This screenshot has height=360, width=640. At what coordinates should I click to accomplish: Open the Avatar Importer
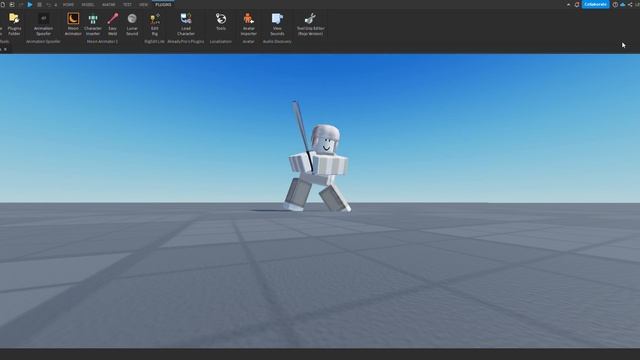pos(249,24)
